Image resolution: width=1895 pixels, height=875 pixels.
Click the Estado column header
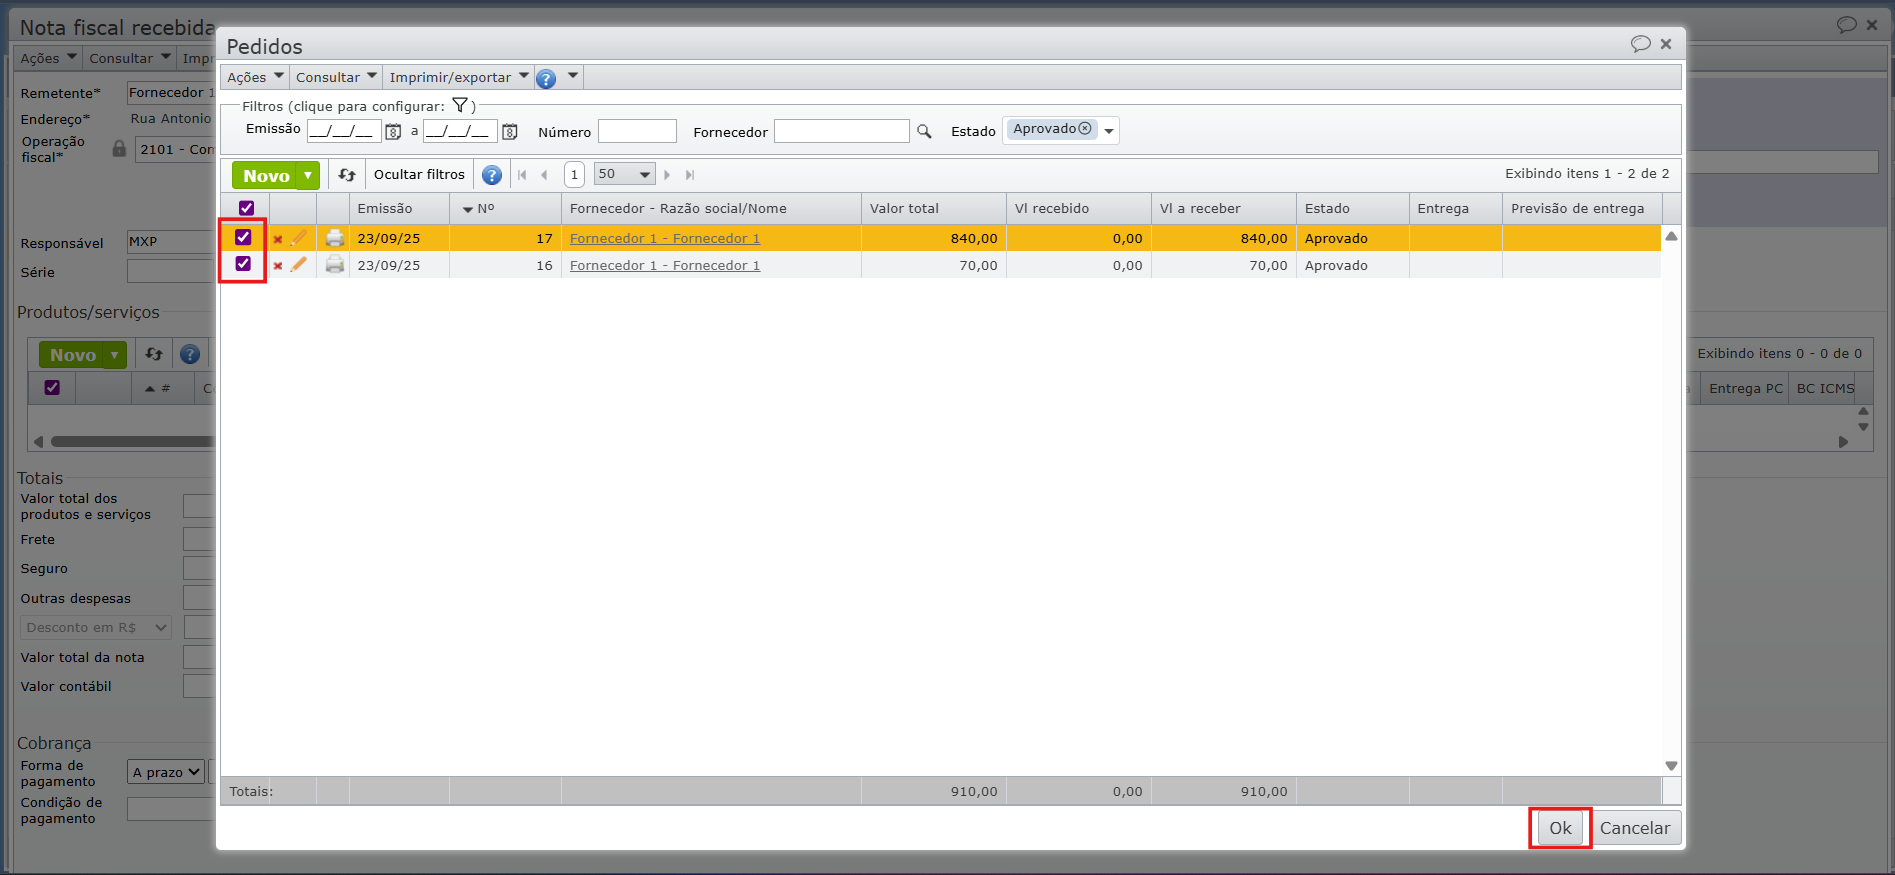pyautogui.click(x=1352, y=209)
